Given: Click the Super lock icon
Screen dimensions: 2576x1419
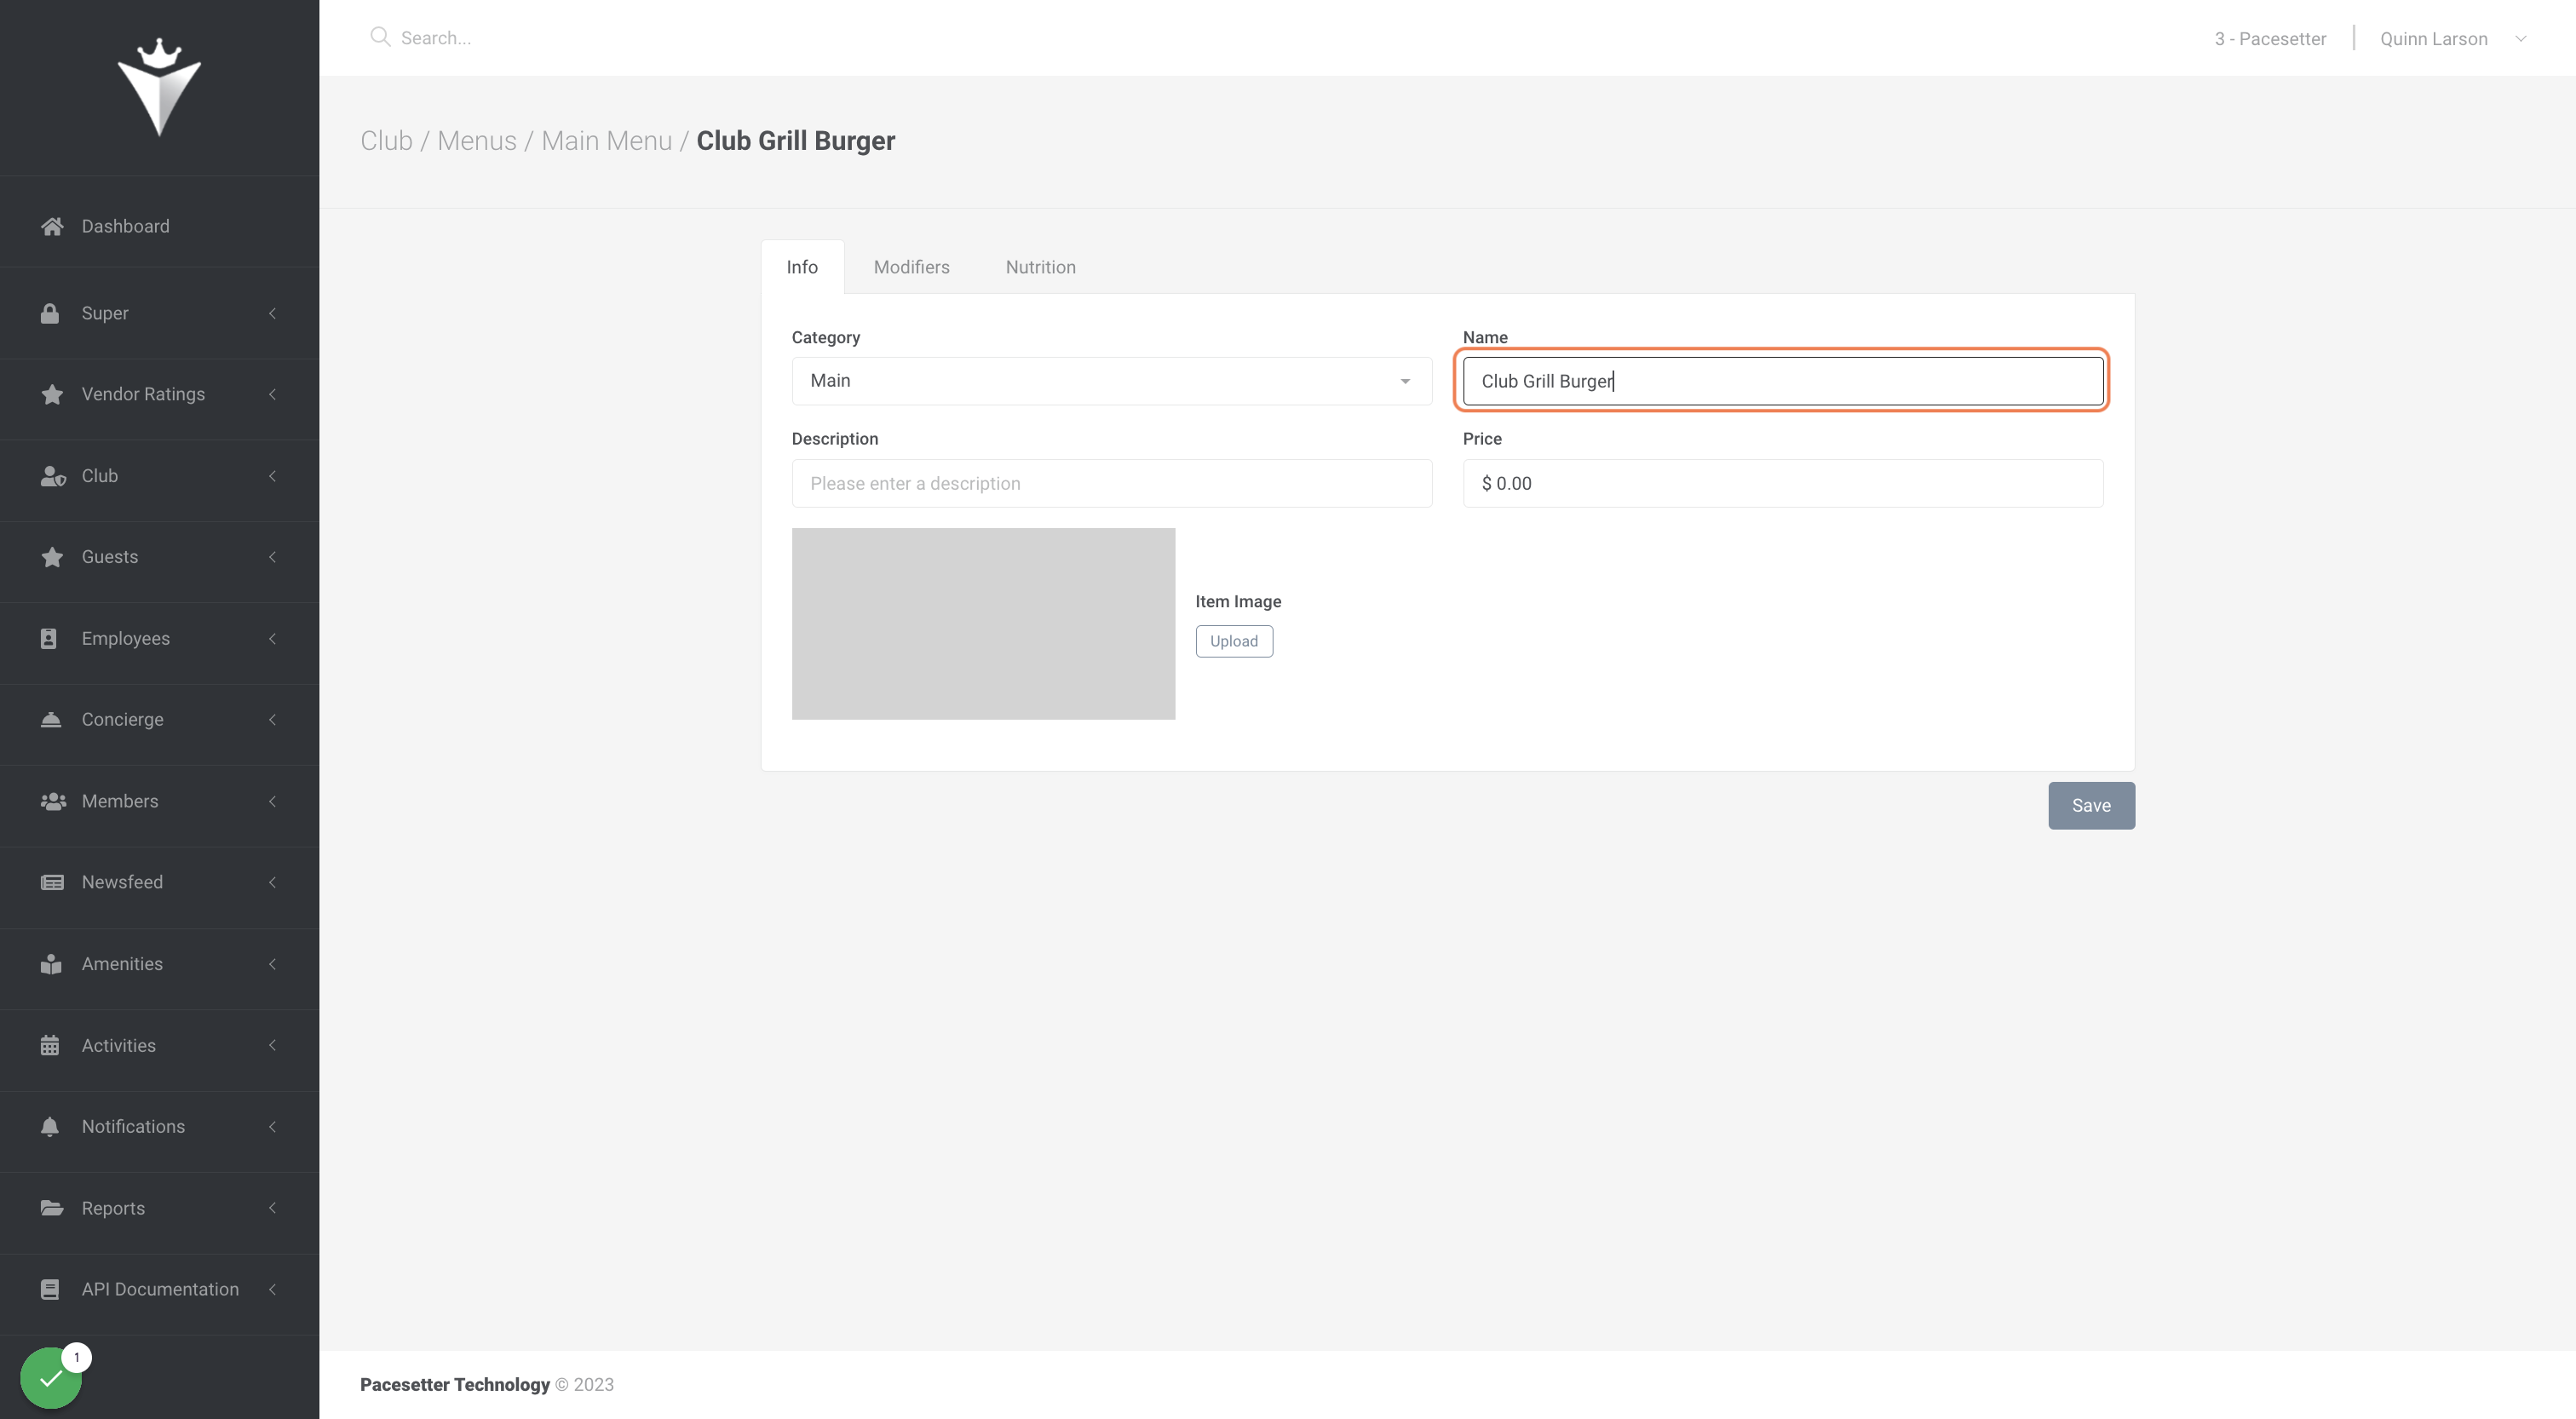Looking at the screenshot, I should [49, 313].
